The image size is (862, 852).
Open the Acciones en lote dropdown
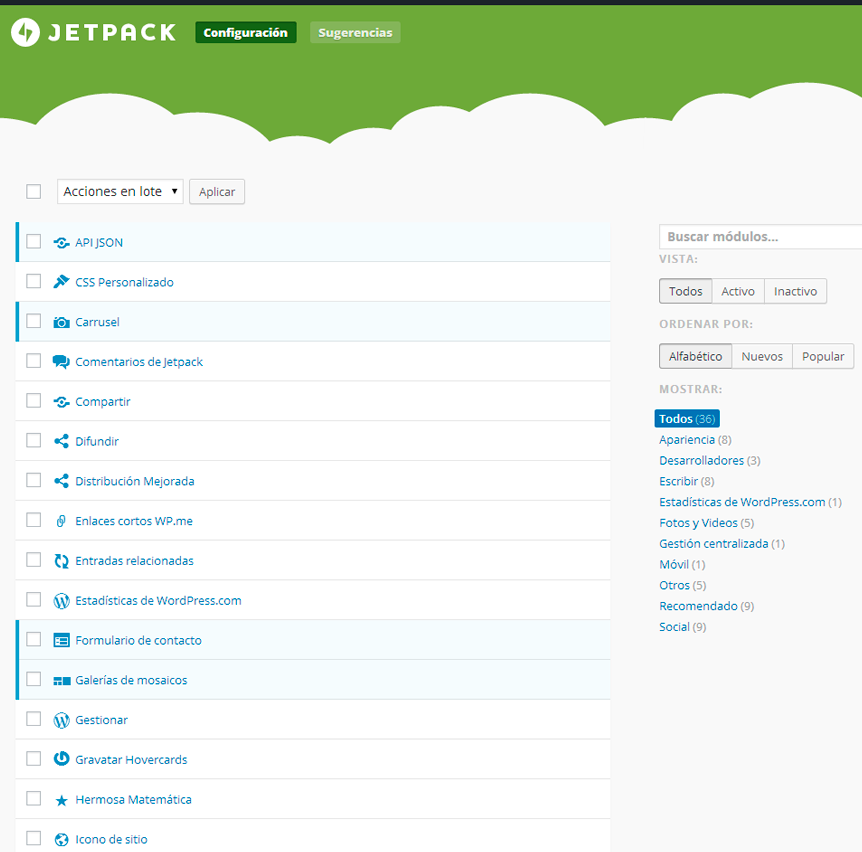tap(120, 192)
